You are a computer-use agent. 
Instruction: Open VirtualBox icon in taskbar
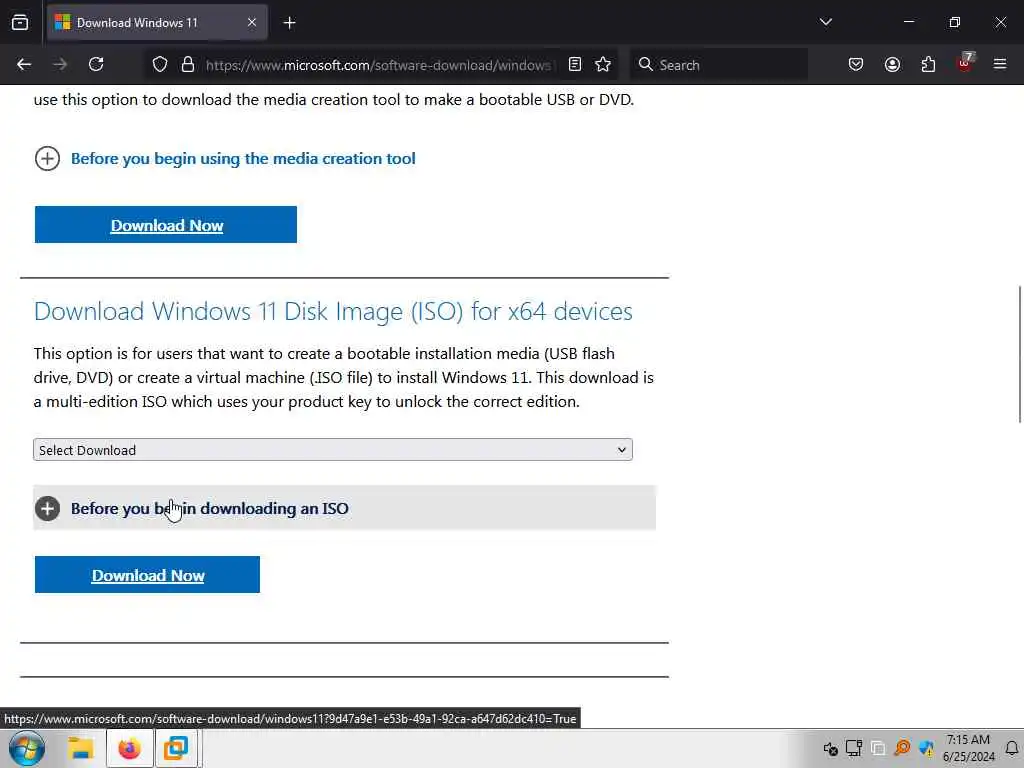click(x=176, y=748)
